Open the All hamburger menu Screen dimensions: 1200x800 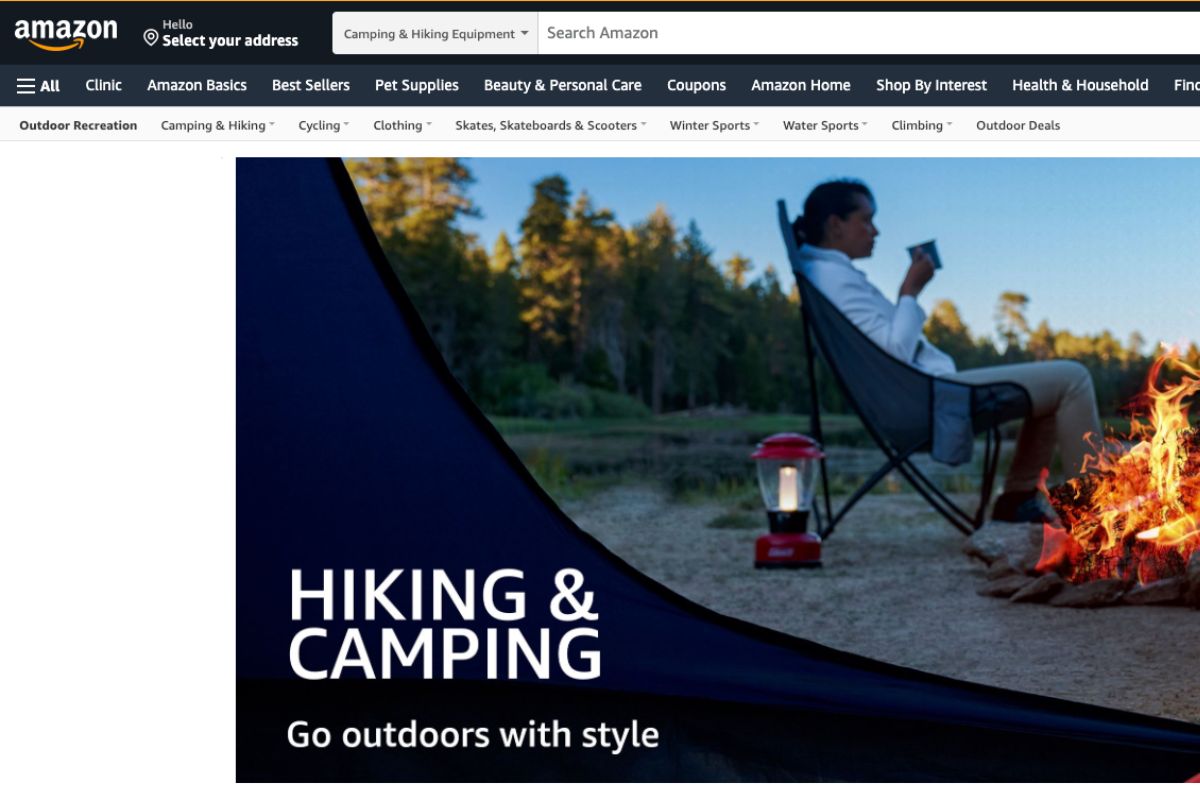[38, 86]
